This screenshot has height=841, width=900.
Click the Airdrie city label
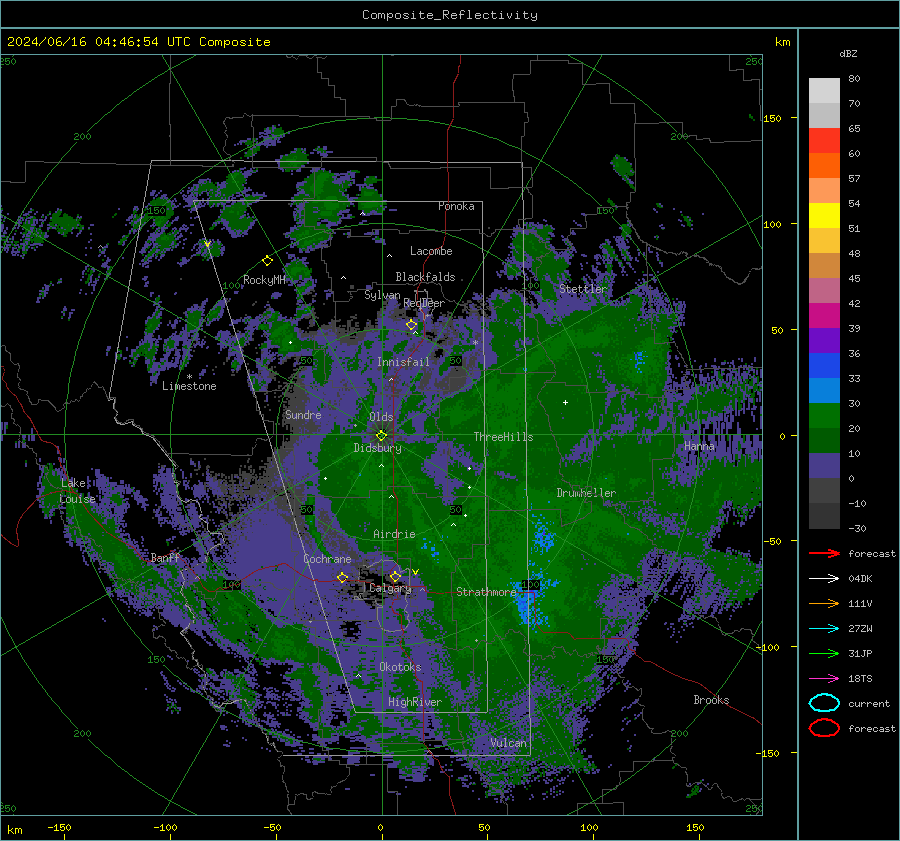pyautogui.click(x=394, y=534)
